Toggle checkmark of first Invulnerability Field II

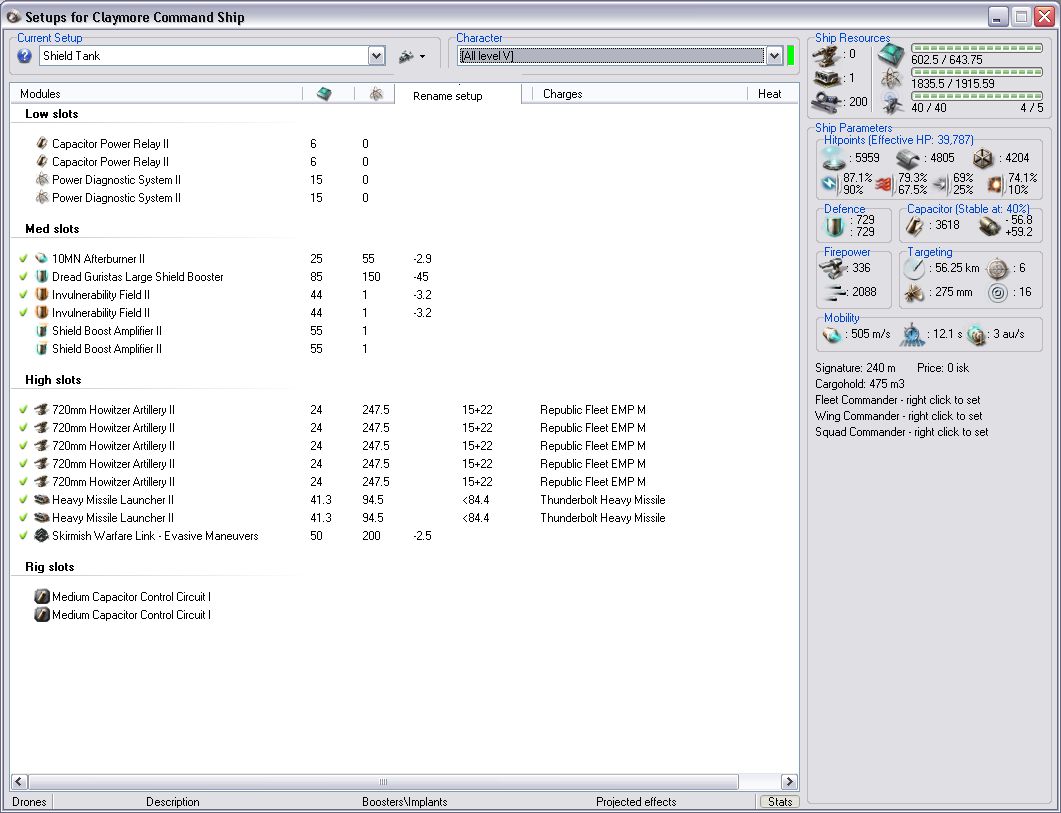23,295
